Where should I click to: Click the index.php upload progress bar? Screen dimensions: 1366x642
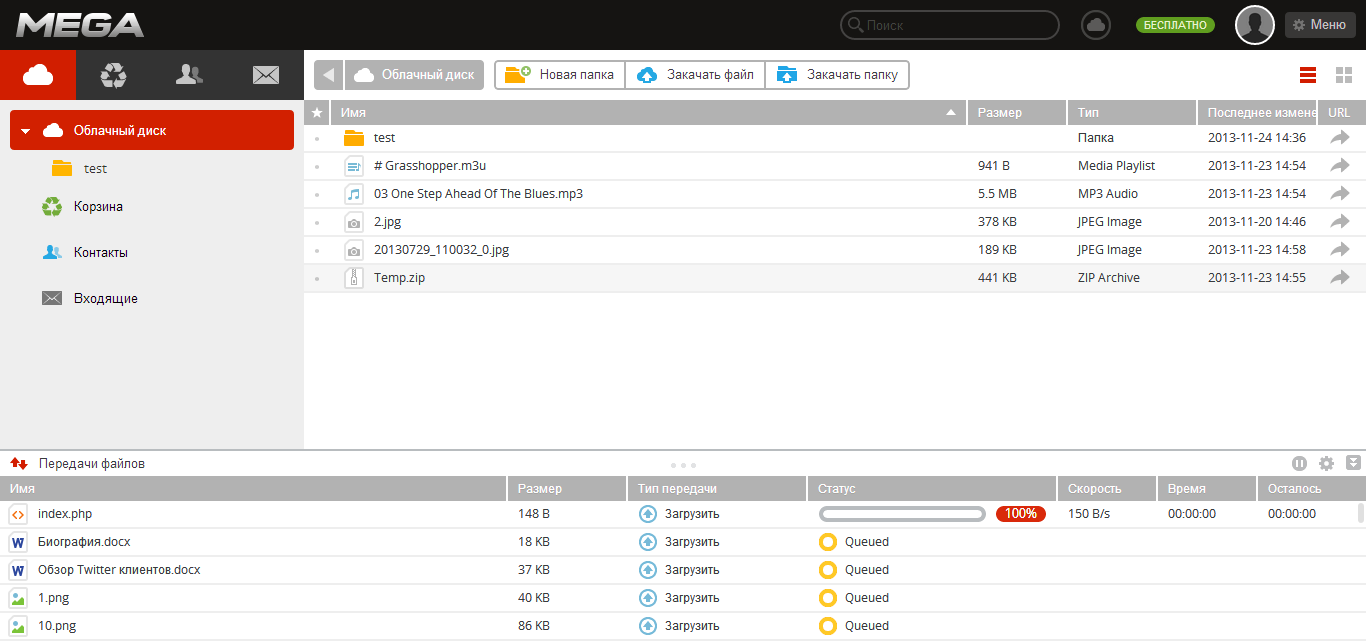pyautogui.click(x=902, y=514)
